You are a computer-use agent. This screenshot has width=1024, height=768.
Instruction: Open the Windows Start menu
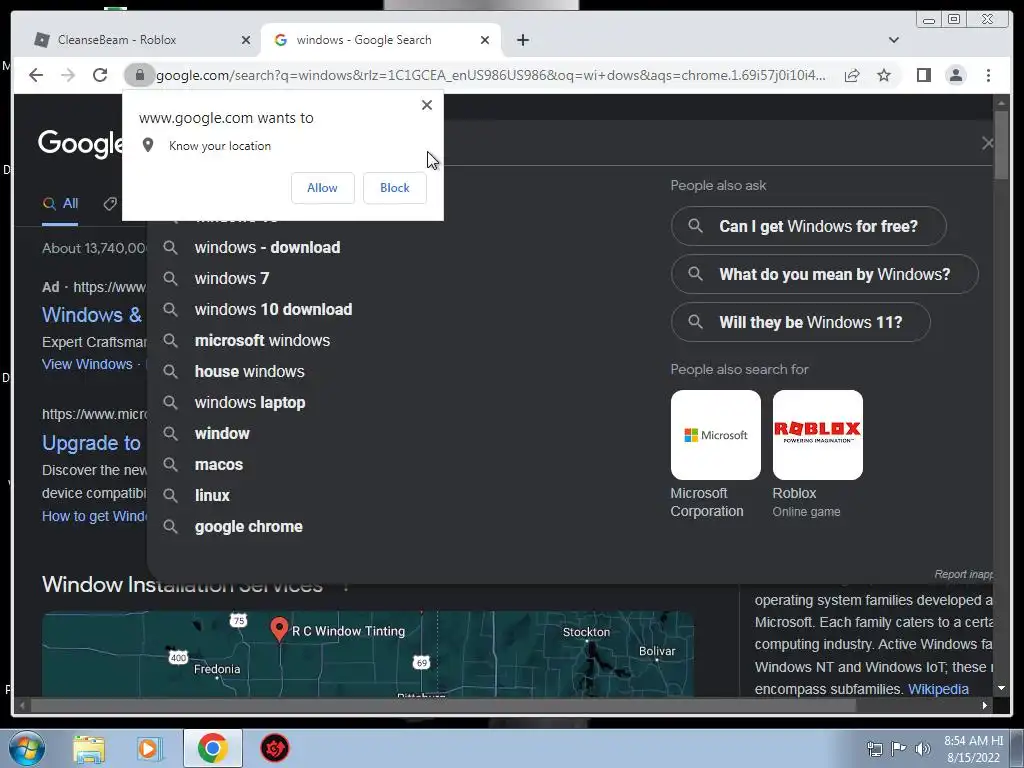pos(27,748)
